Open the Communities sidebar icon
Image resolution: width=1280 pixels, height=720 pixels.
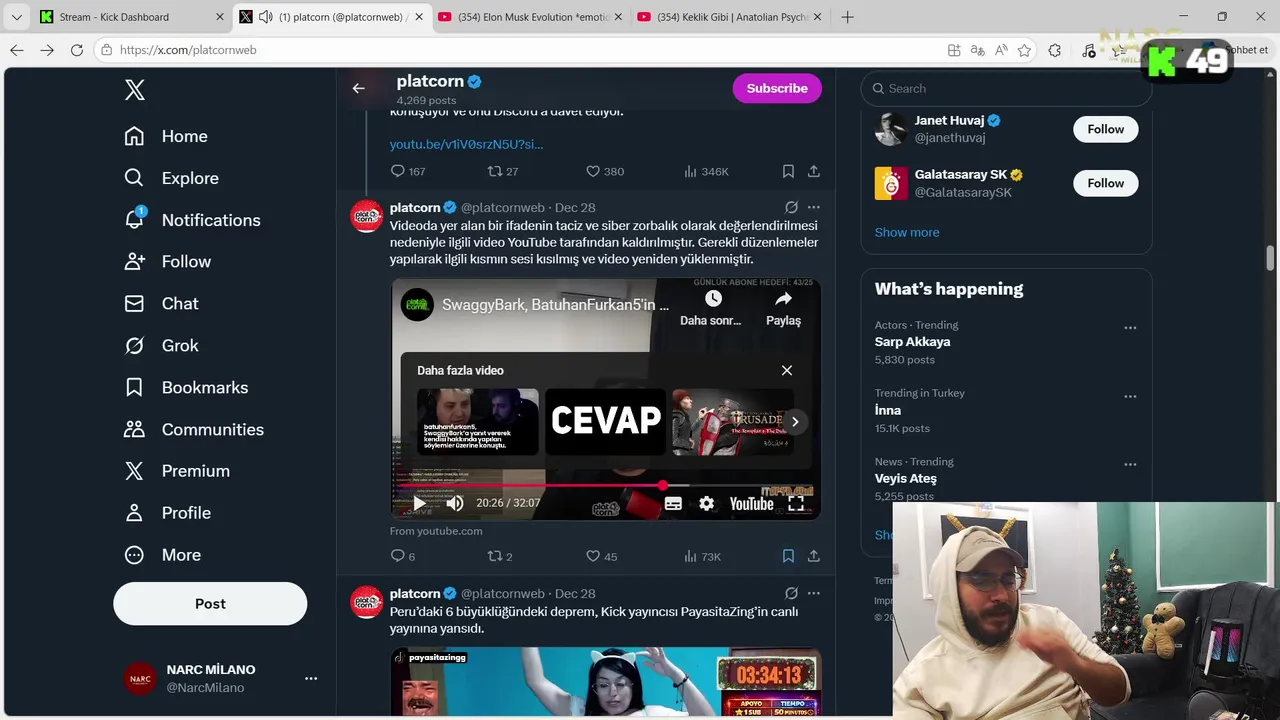coord(134,429)
